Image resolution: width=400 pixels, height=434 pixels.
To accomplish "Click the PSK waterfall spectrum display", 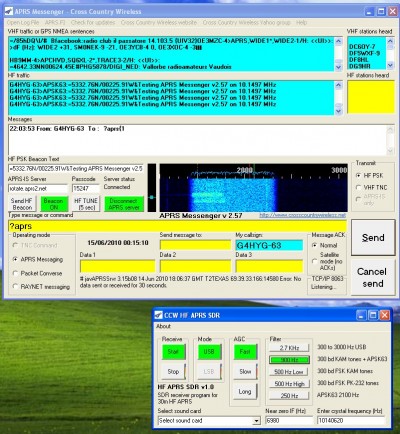I will click(x=253, y=187).
